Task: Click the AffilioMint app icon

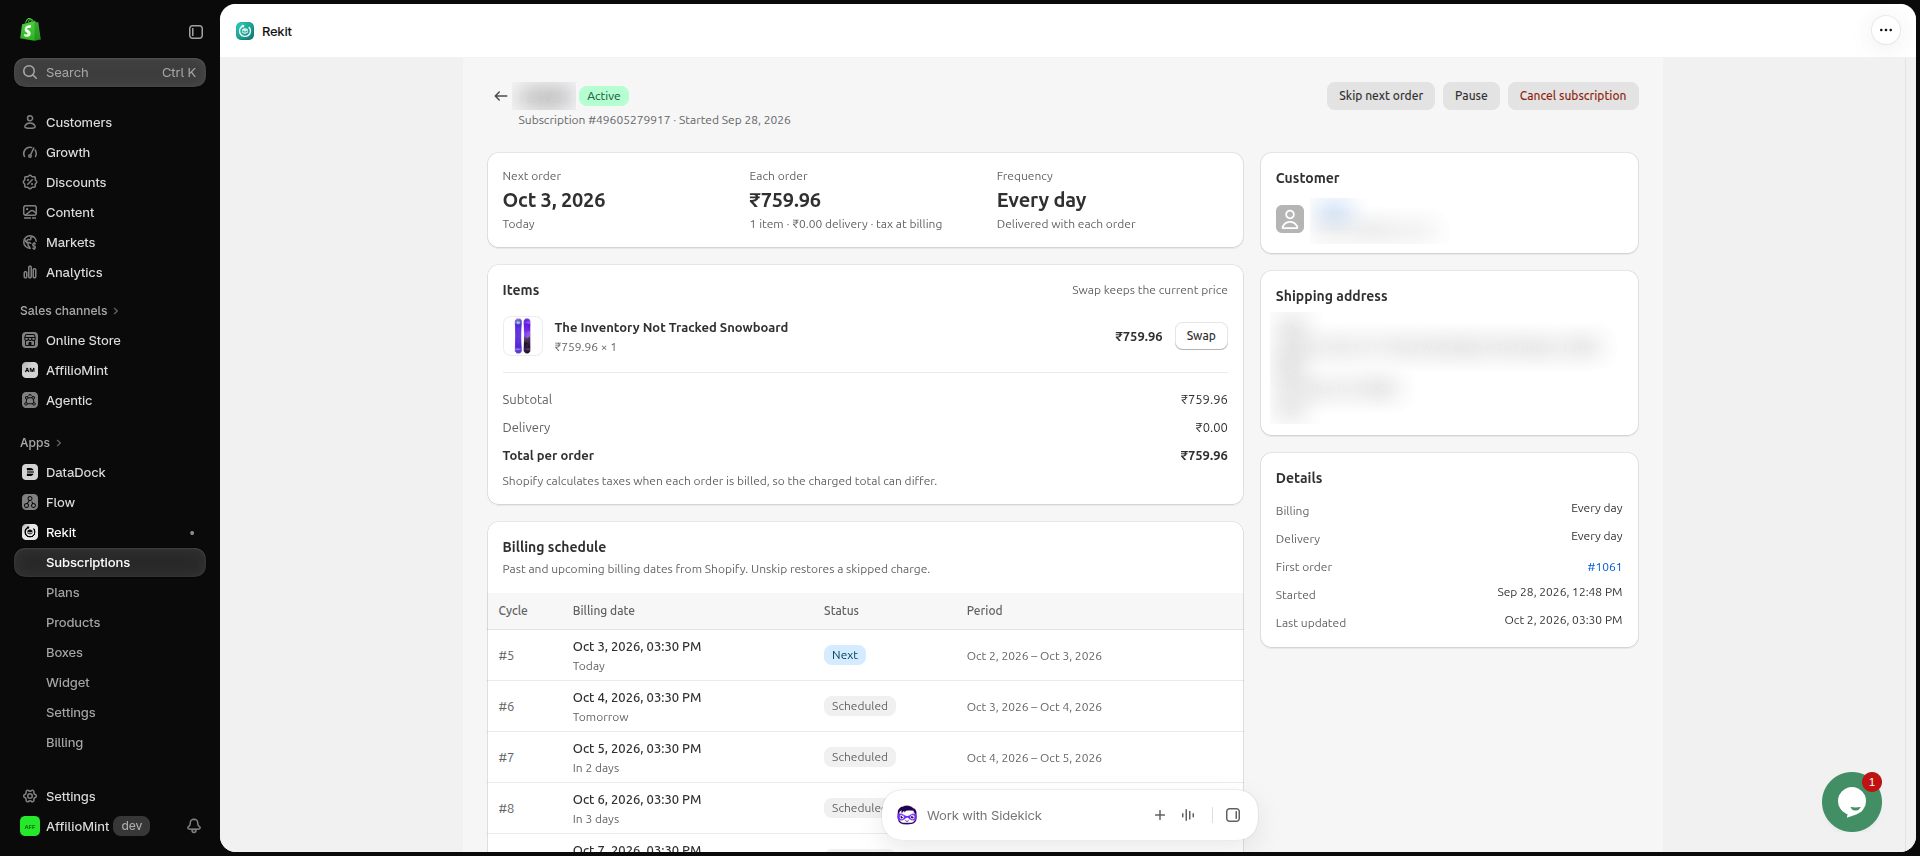Action: [30, 370]
